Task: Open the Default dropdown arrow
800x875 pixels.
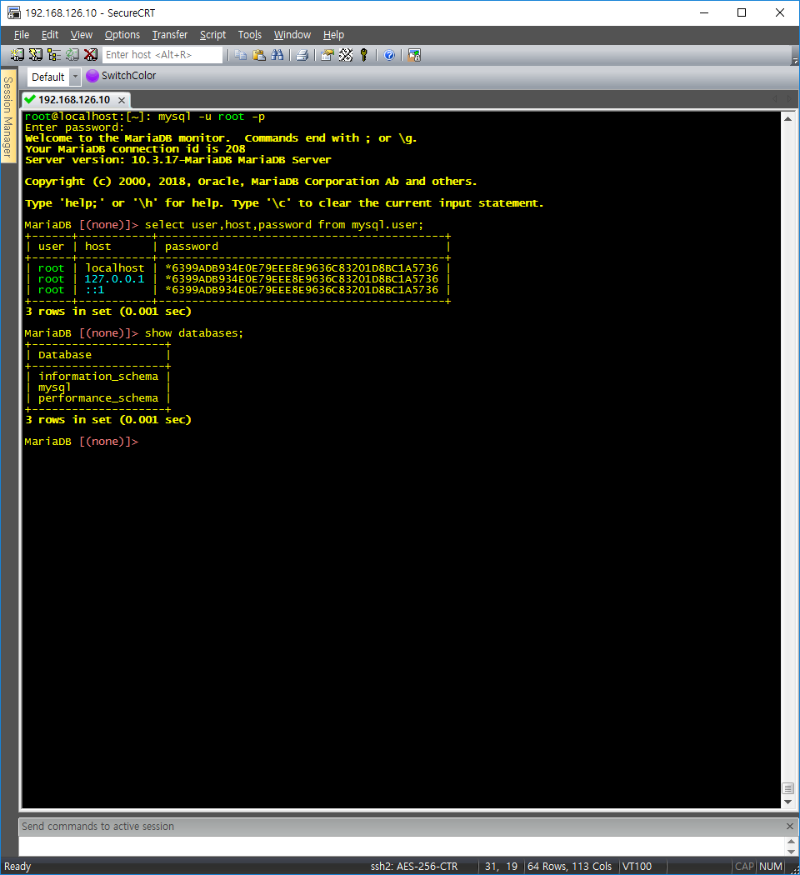Action: coord(75,77)
